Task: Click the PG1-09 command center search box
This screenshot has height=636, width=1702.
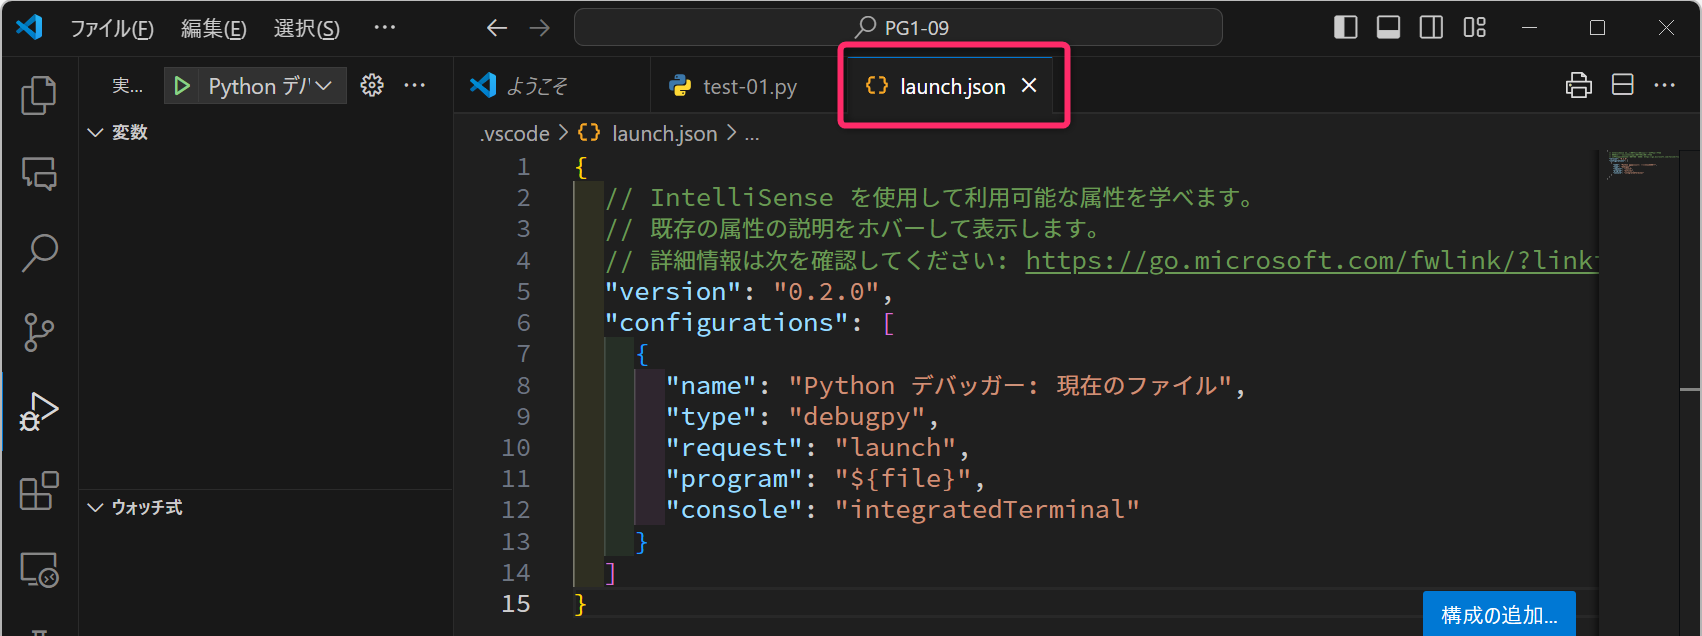Action: coord(898,28)
